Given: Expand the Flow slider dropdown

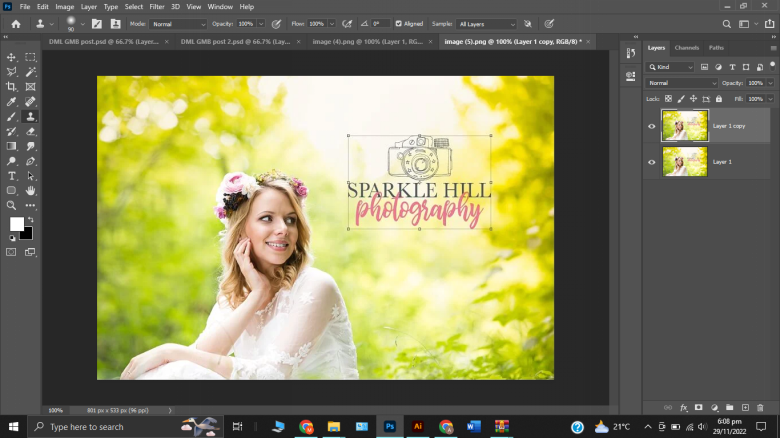Looking at the screenshot, I should point(332,24).
